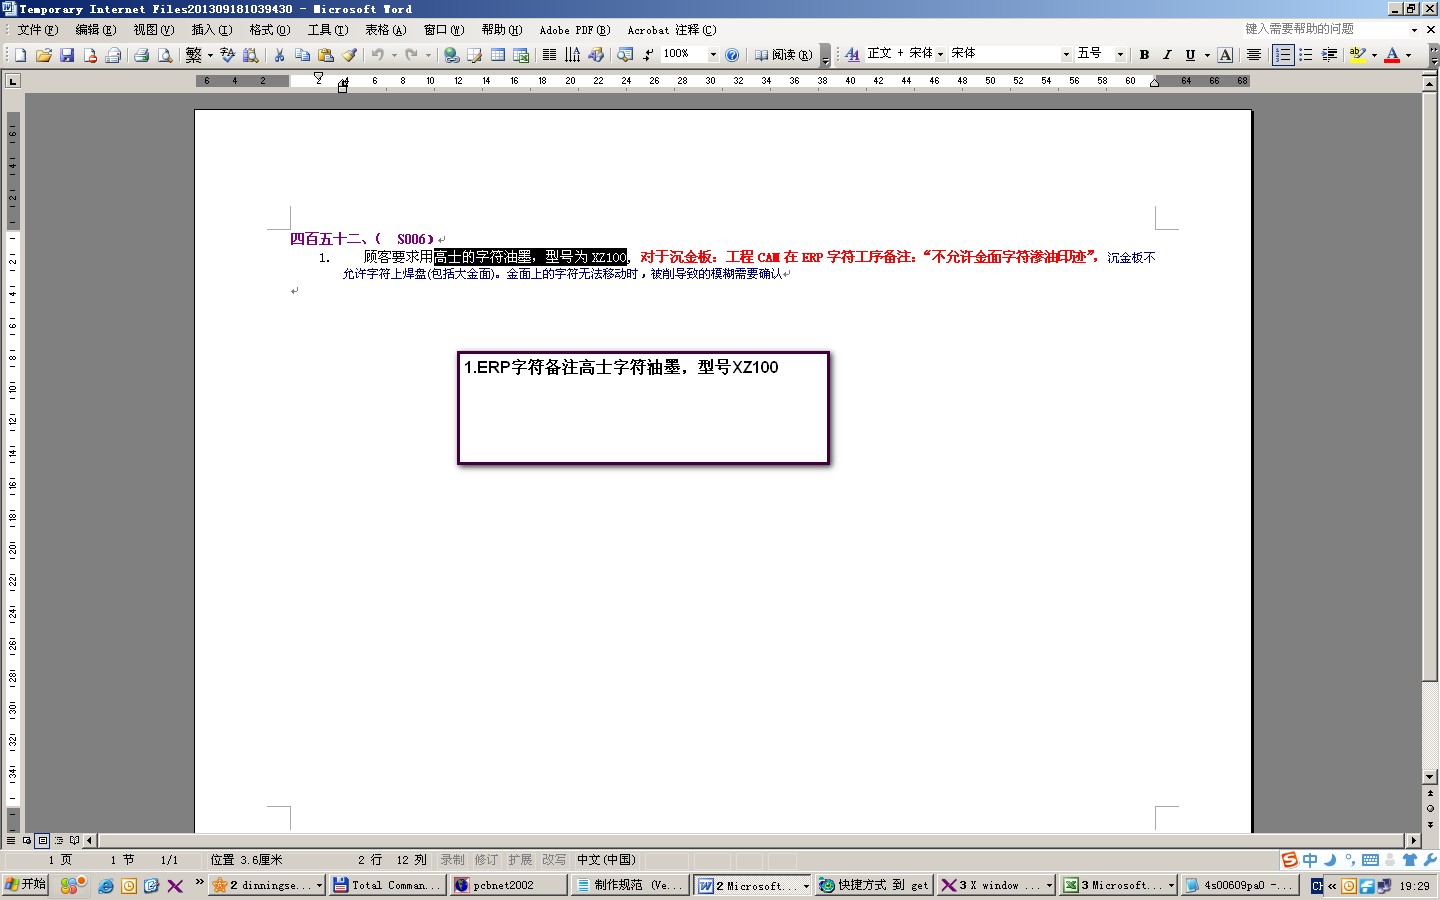Viewport: 1440px width, 900px height.
Task: Switch to pcbnet2002 taskbar button
Action: 509,885
